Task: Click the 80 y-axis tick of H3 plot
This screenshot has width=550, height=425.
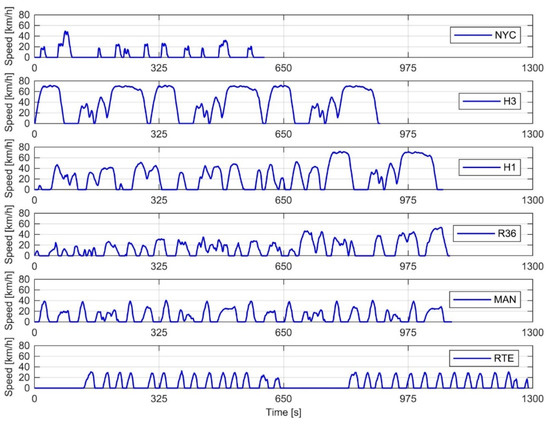Action: [24, 81]
